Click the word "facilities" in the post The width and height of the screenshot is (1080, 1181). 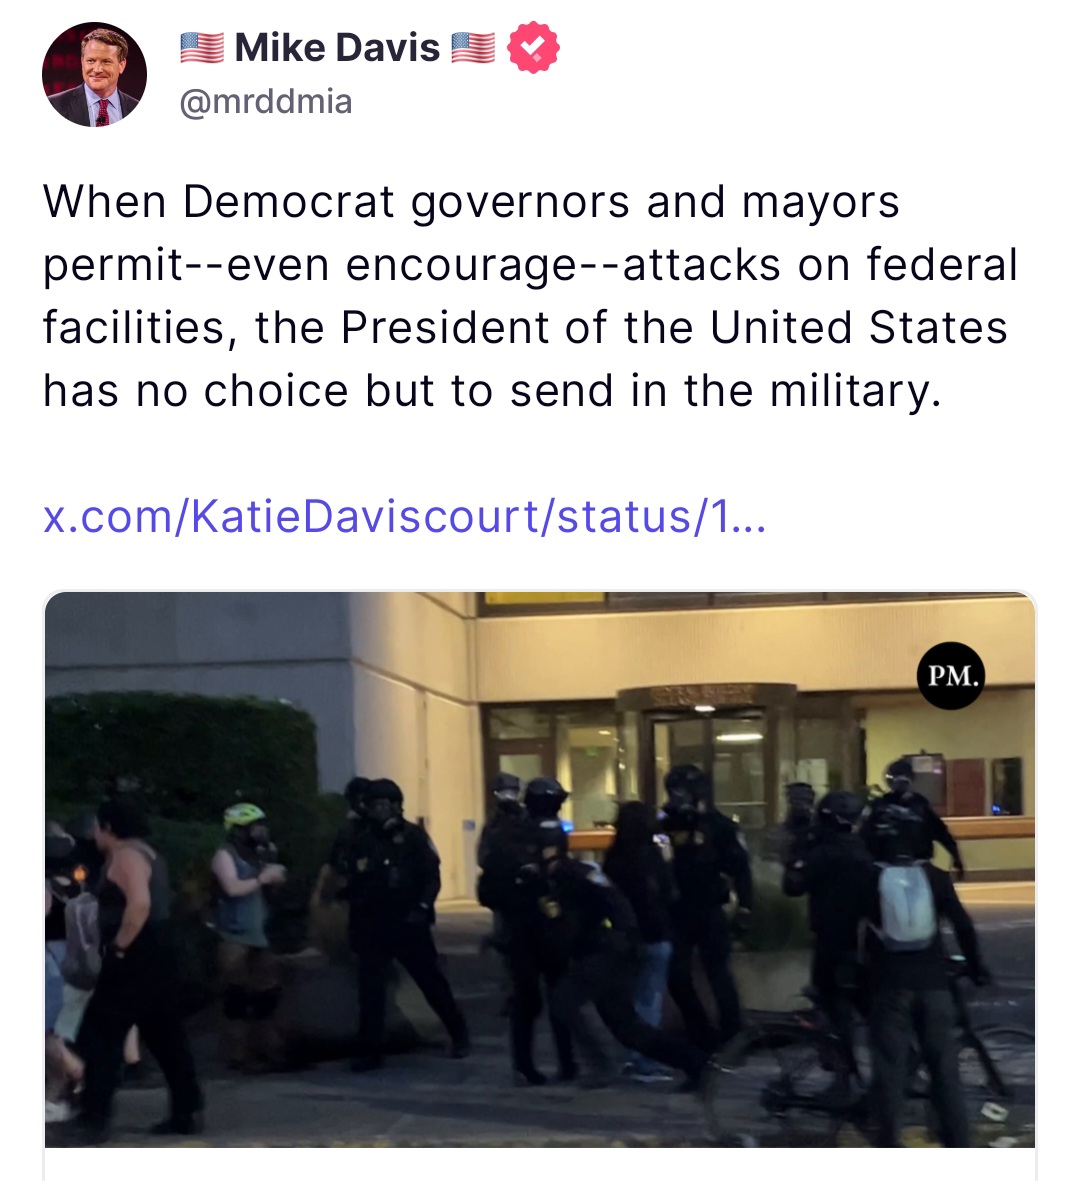[134, 328]
